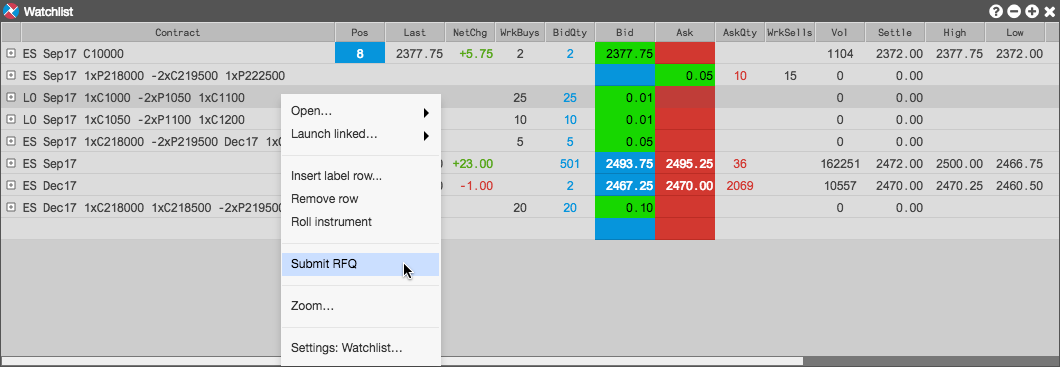Click the Last column header
This screenshot has width=1060, height=367.
coord(415,32)
